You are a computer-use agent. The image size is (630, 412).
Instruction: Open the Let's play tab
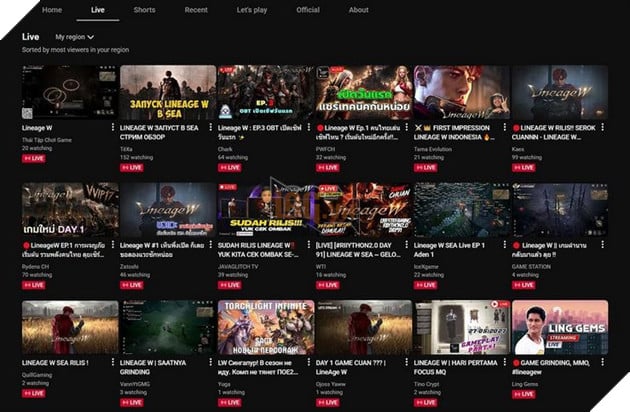click(252, 10)
